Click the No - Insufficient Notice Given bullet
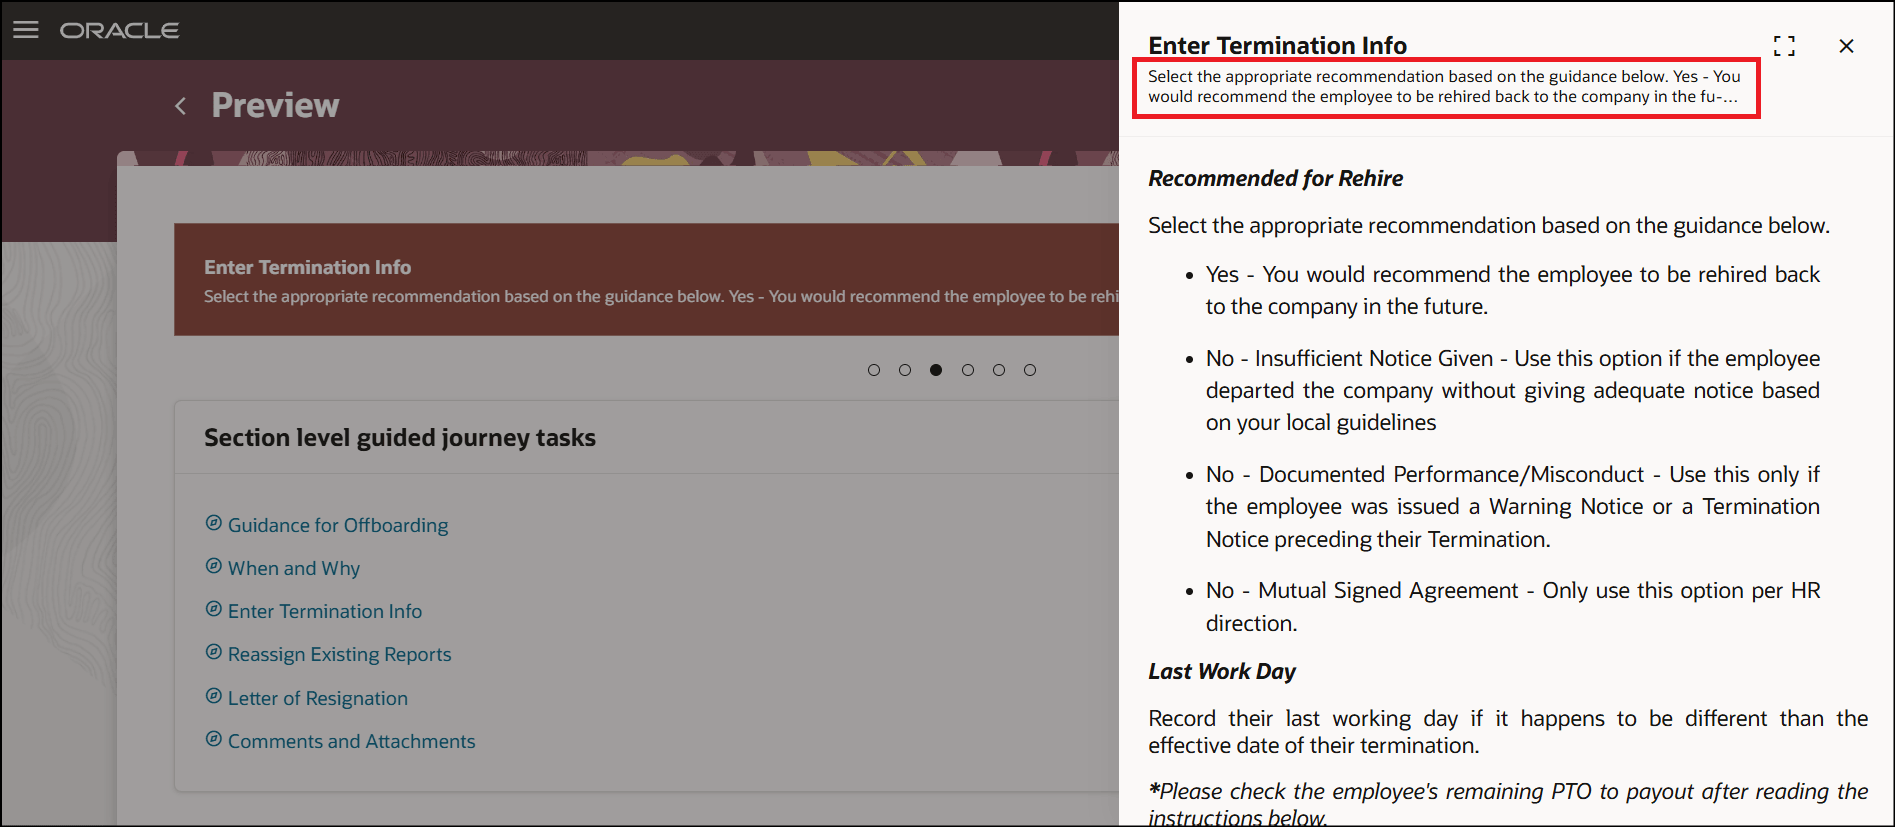1895x827 pixels. click(1513, 390)
